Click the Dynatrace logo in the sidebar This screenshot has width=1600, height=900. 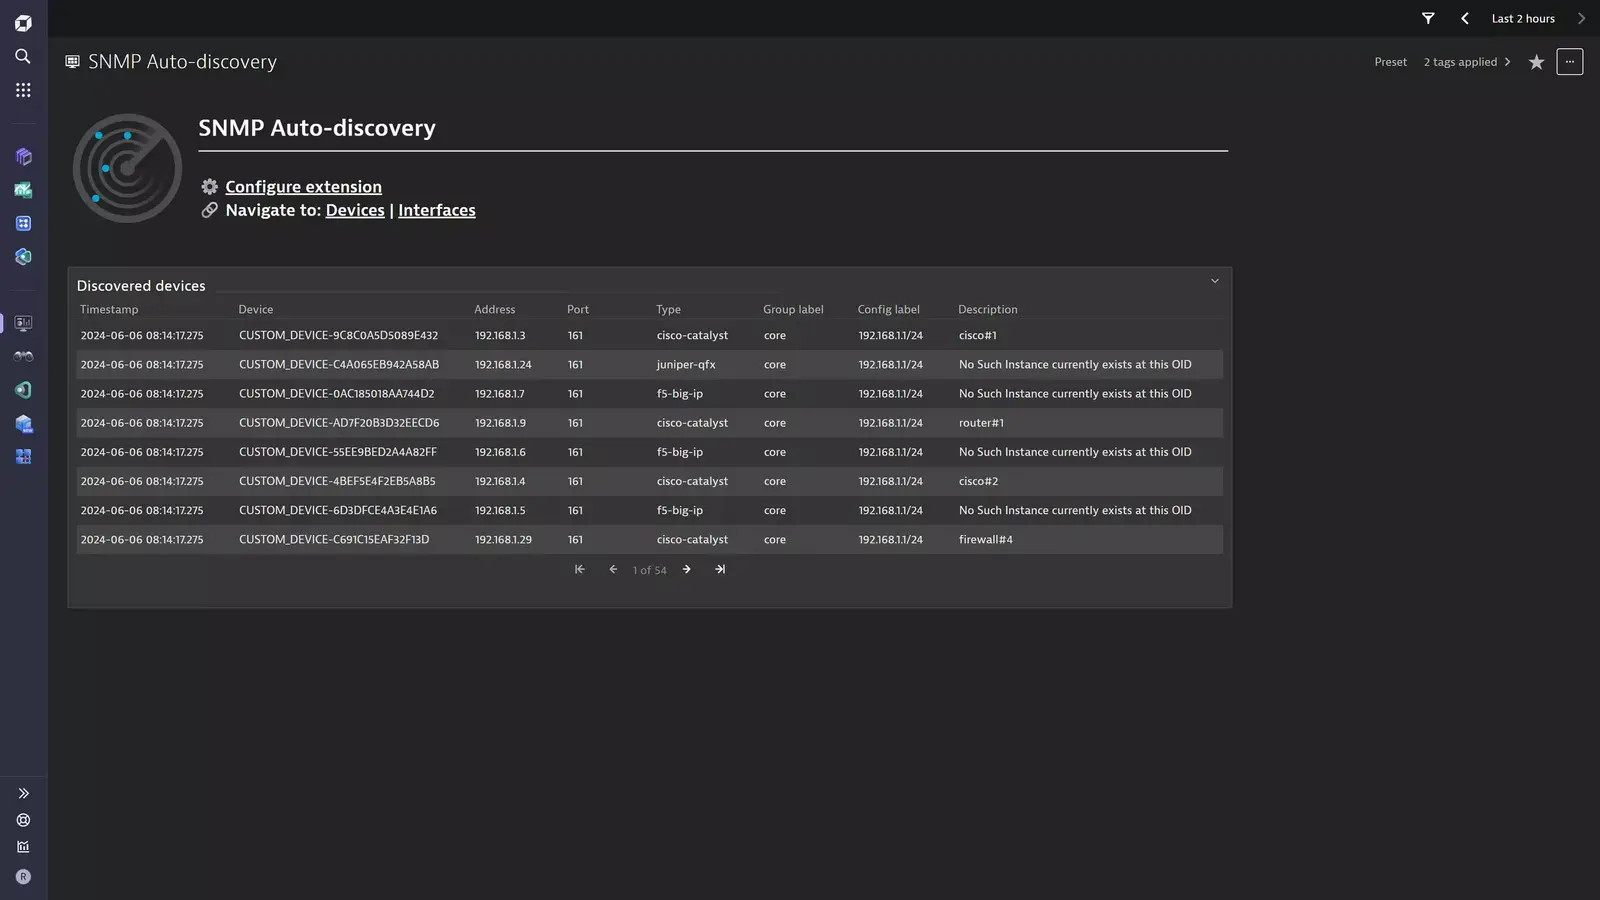(x=22, y=22)
